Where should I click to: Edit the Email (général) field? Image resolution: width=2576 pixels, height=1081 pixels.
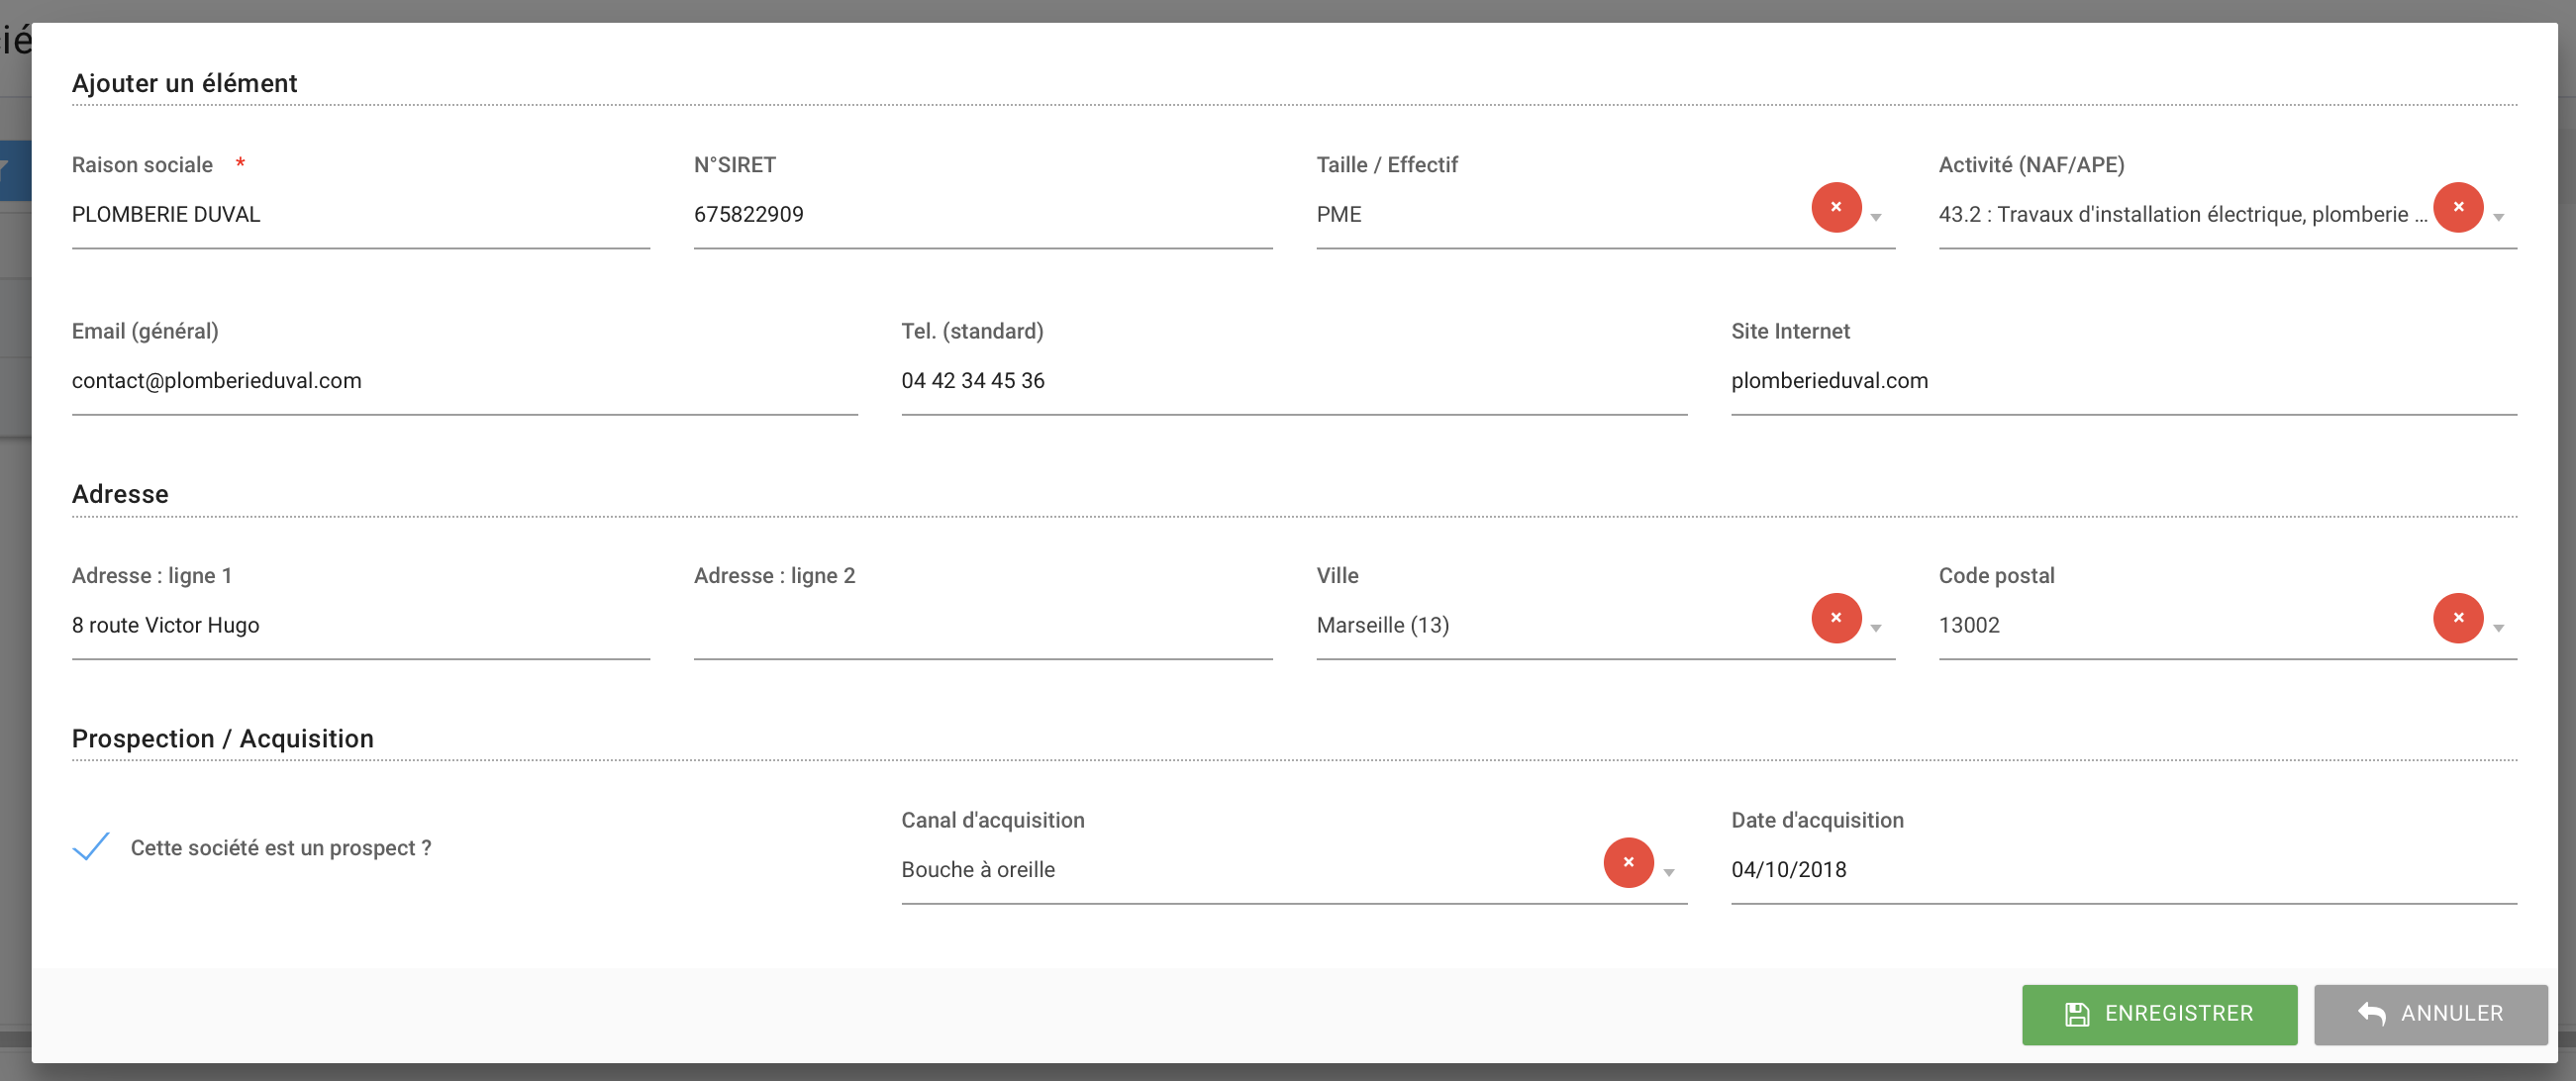(x=465, y=381)
